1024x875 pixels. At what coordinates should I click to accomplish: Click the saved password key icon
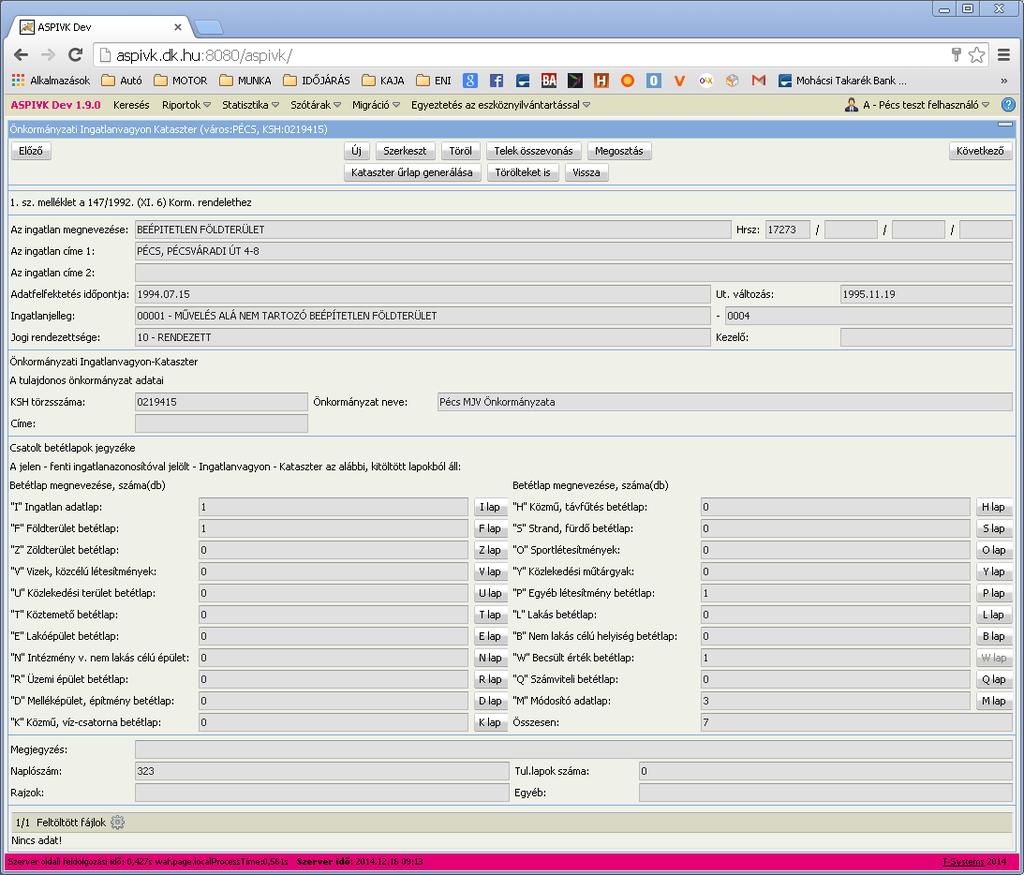956,55
